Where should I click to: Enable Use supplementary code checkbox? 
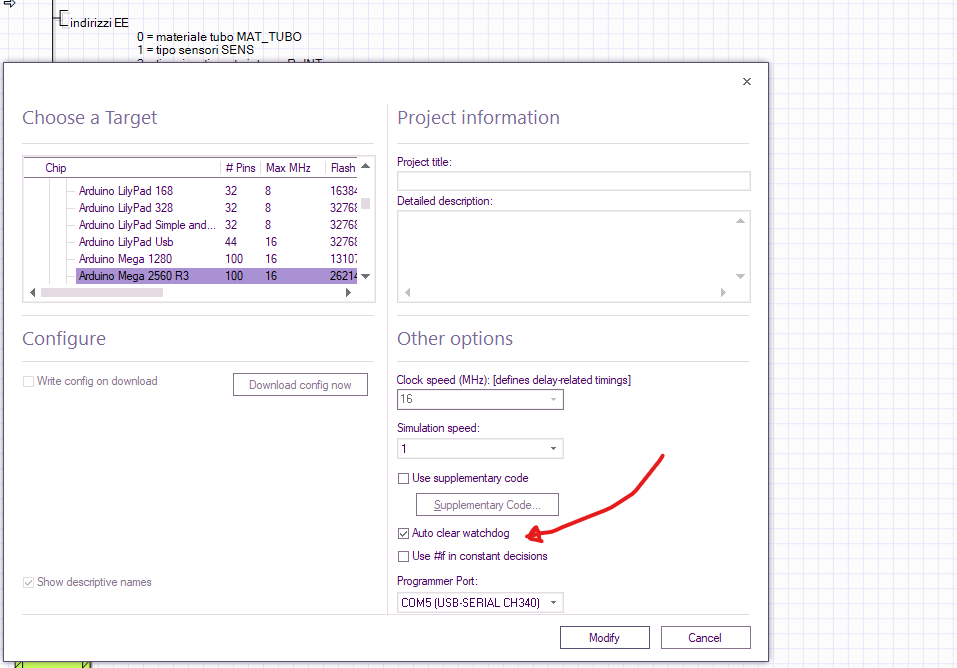coord(403,479)
